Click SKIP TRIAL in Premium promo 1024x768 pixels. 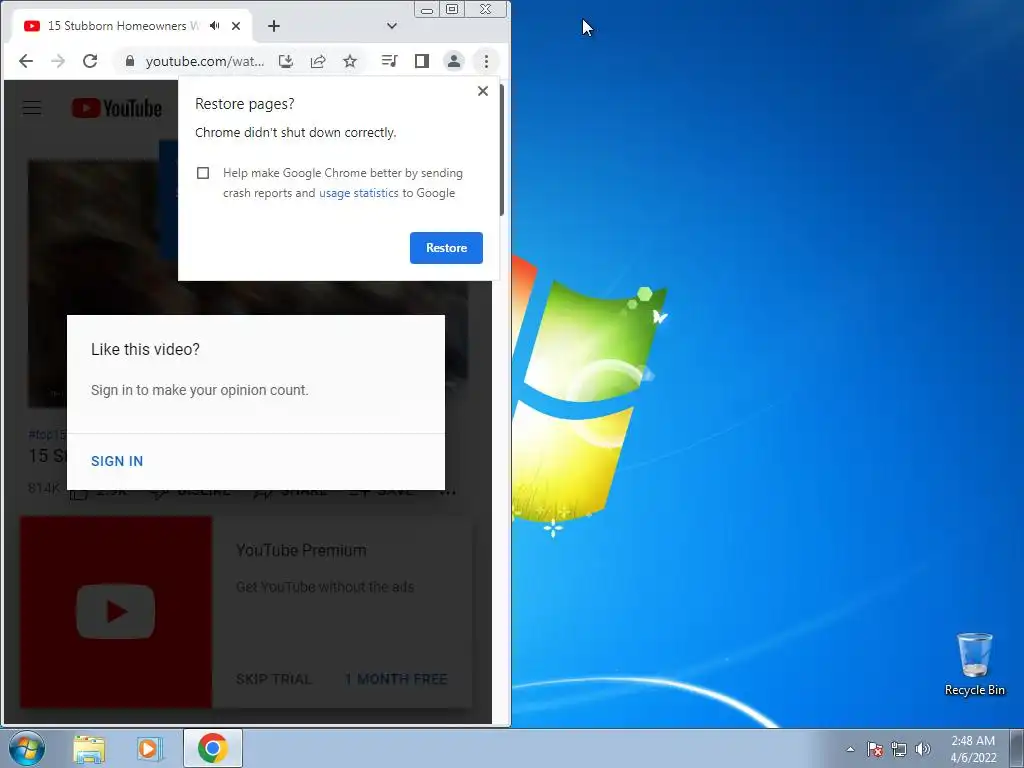coord(274,679)
